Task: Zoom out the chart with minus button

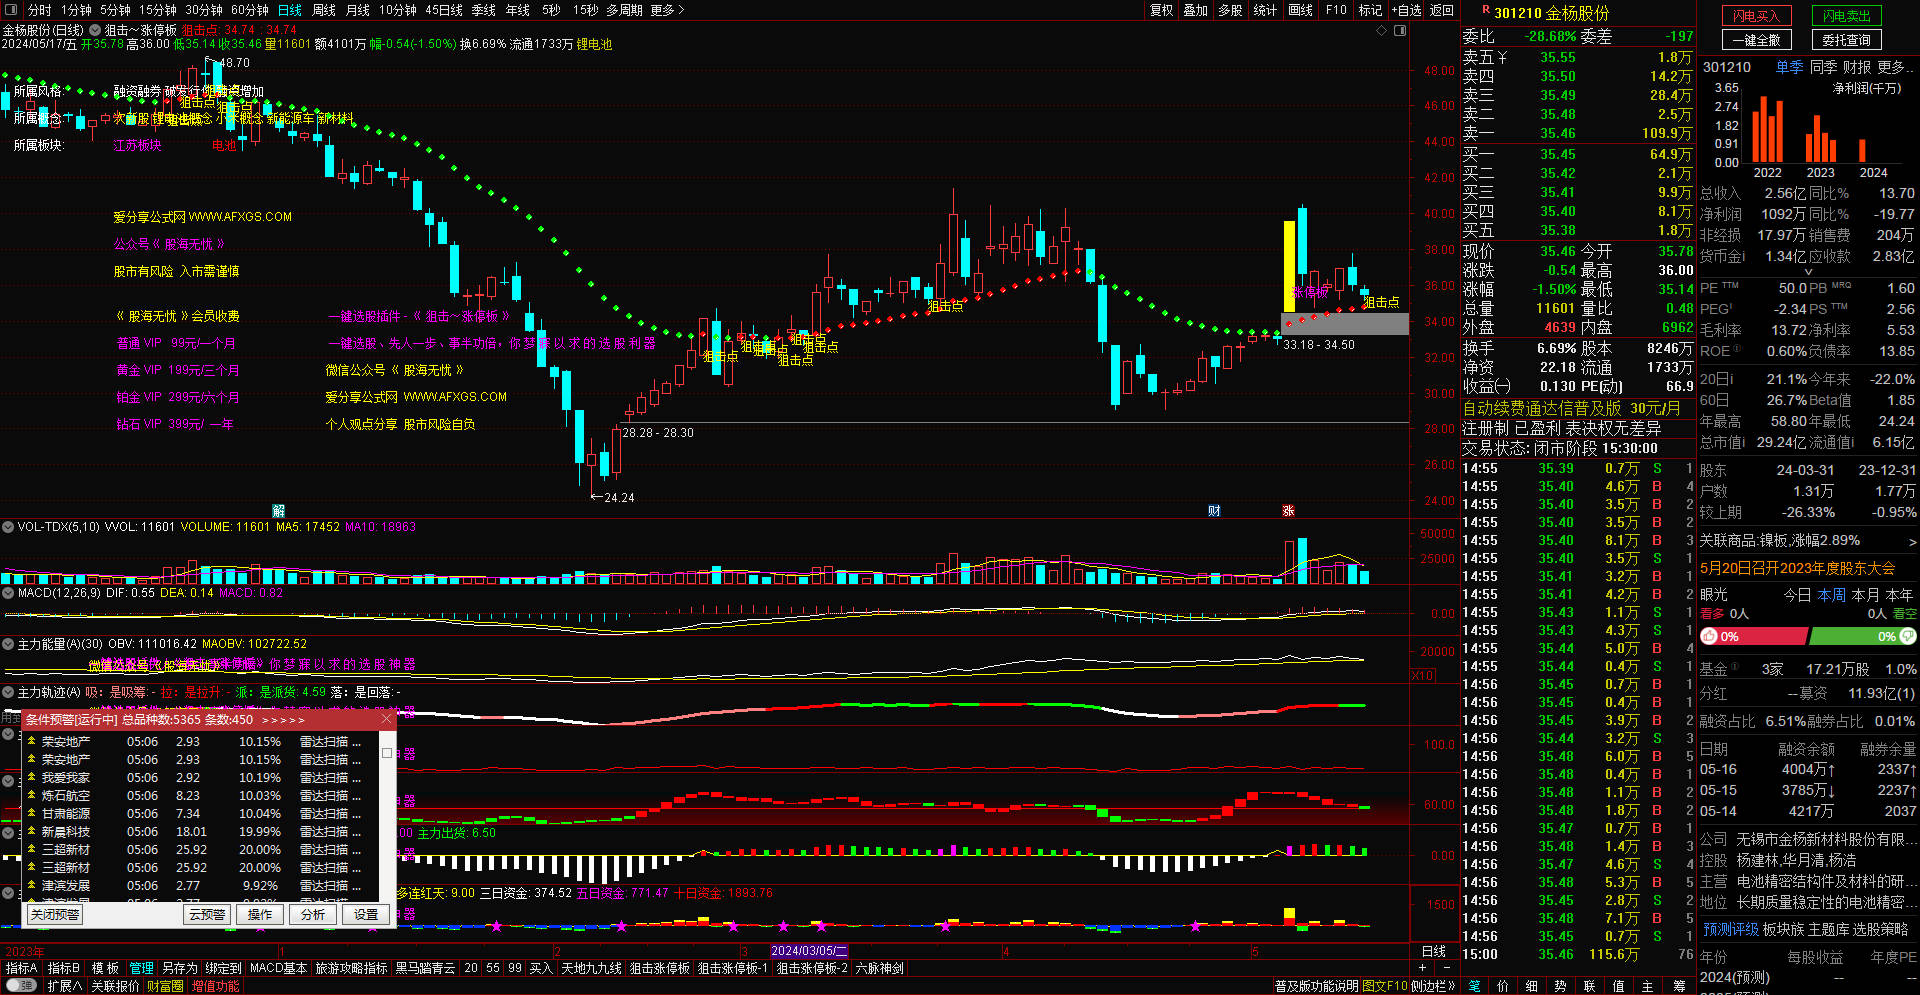Action: (x=1445, y=968)
